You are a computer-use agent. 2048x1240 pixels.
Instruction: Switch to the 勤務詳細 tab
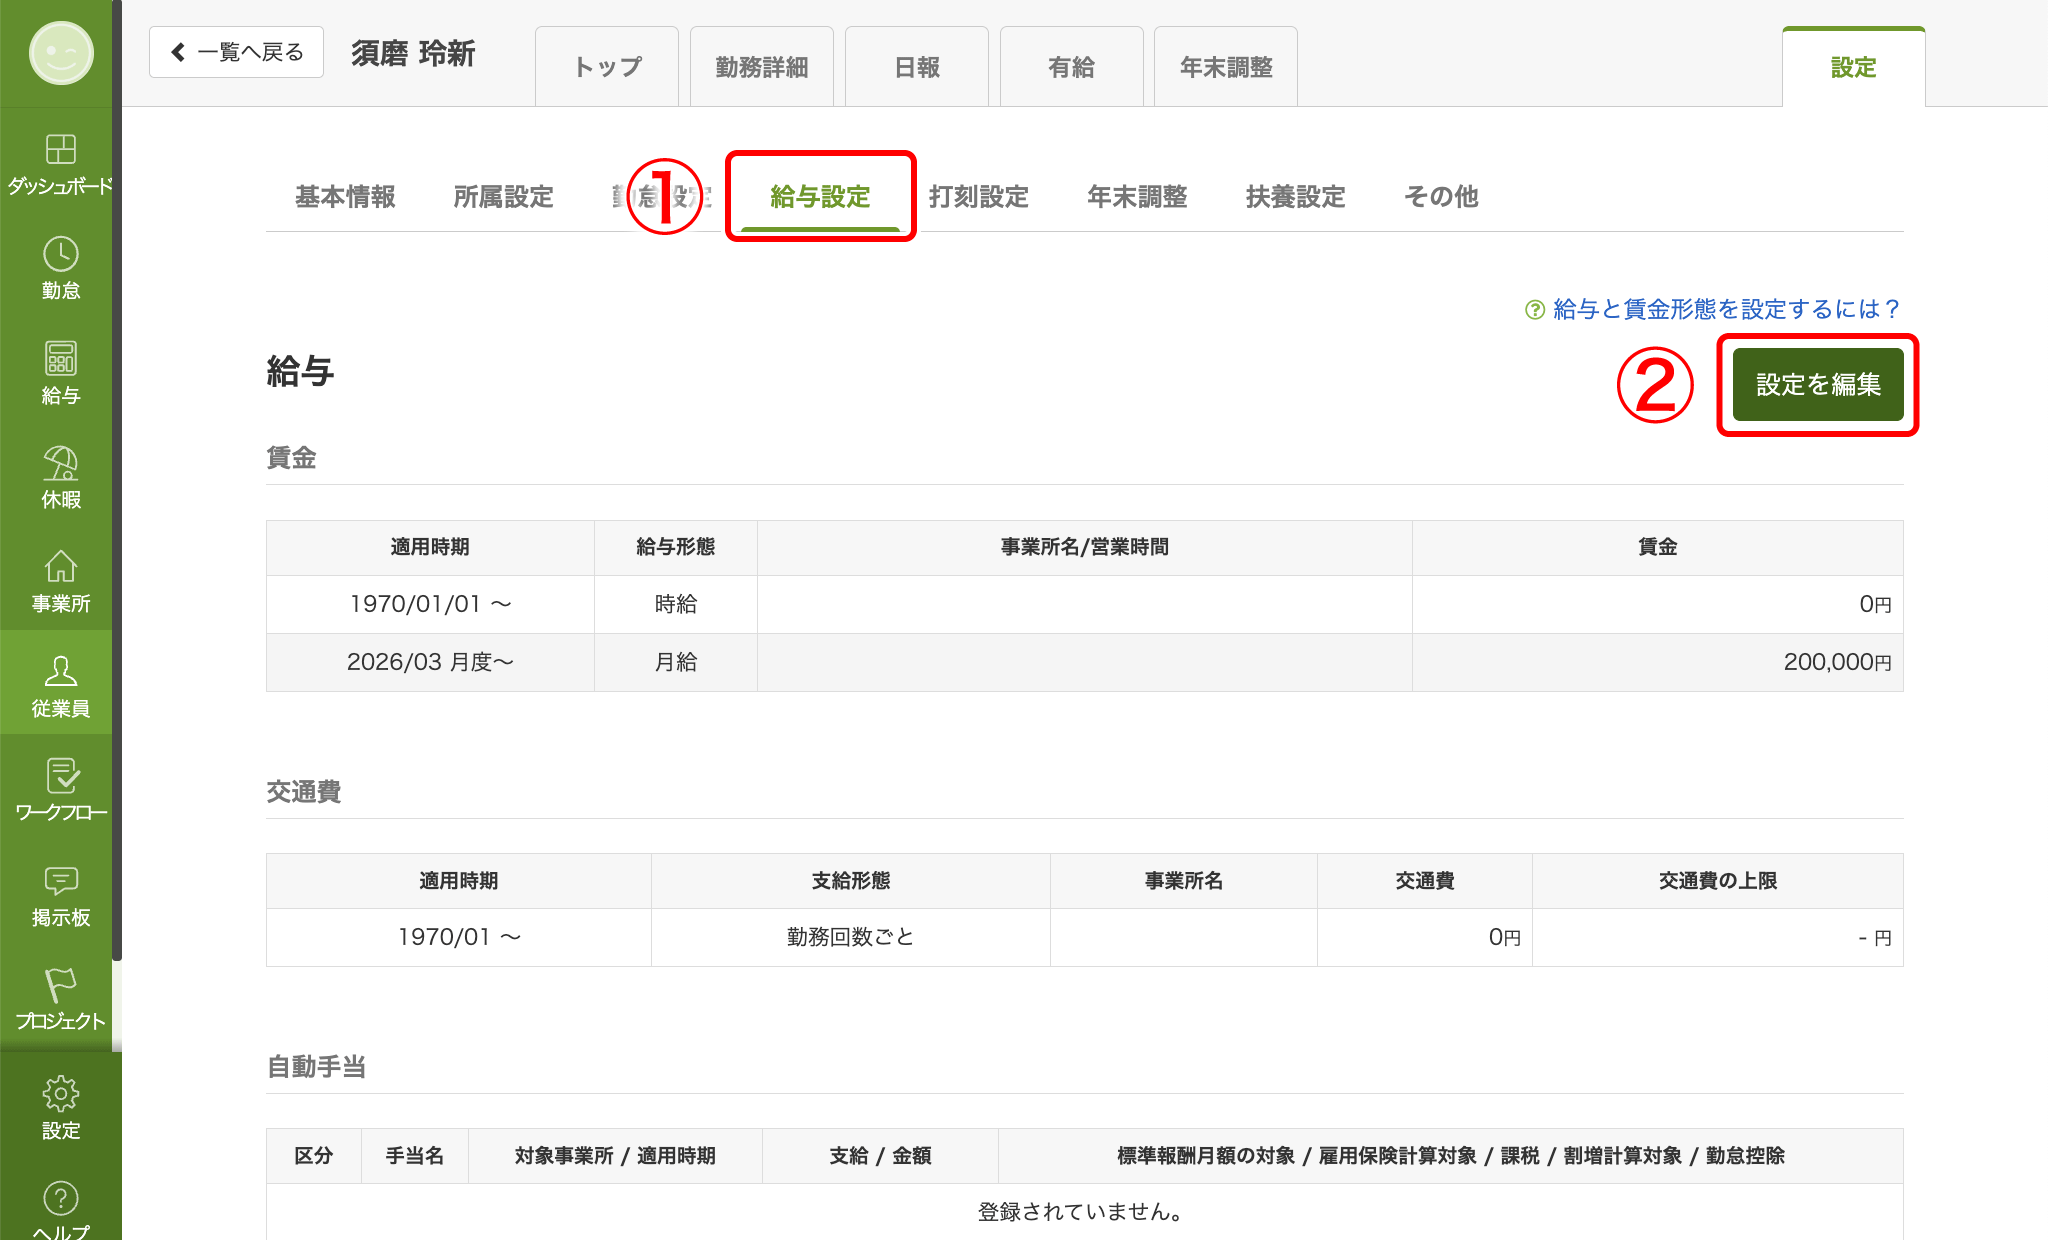[761, 67]
